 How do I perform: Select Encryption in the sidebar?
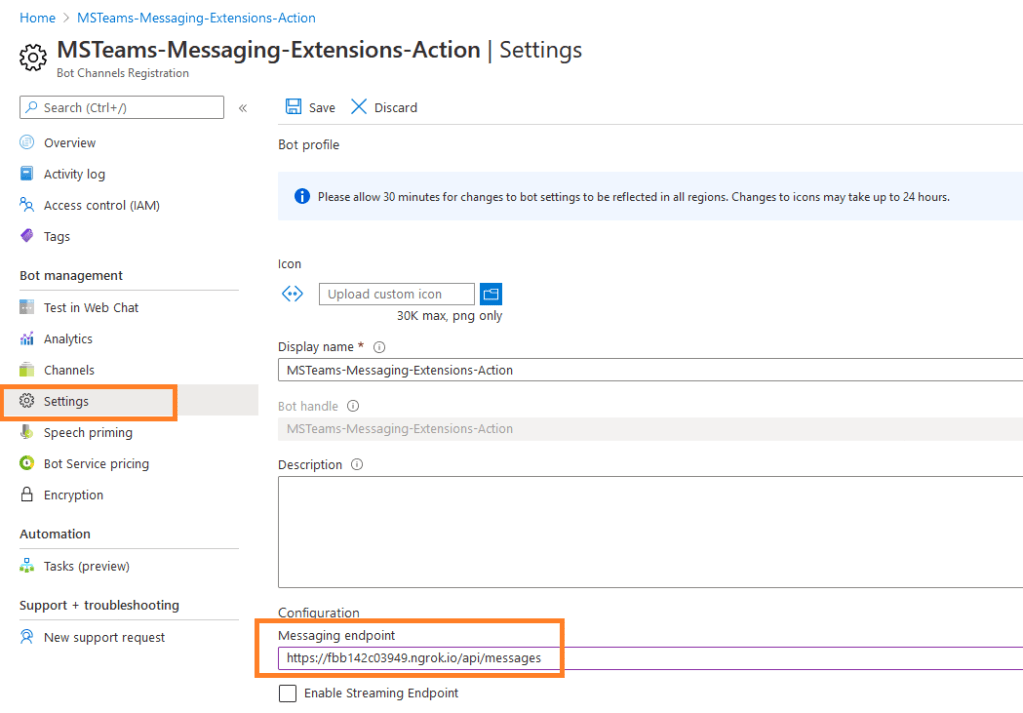[x=73, y=495]
